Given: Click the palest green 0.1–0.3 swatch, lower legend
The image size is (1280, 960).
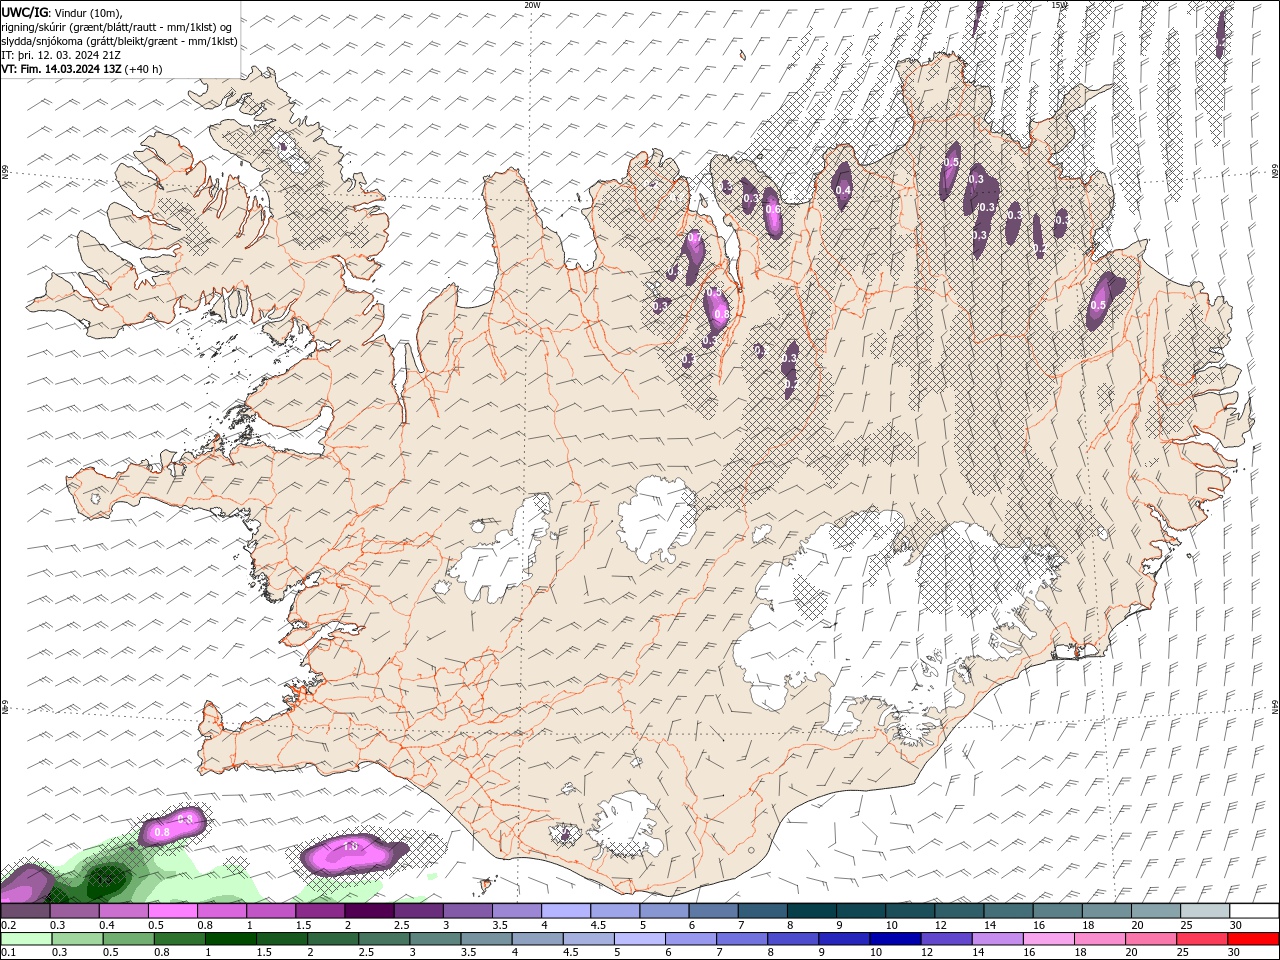Looking at the screenshot, I should pyautogui.click(x=27, y=939).
